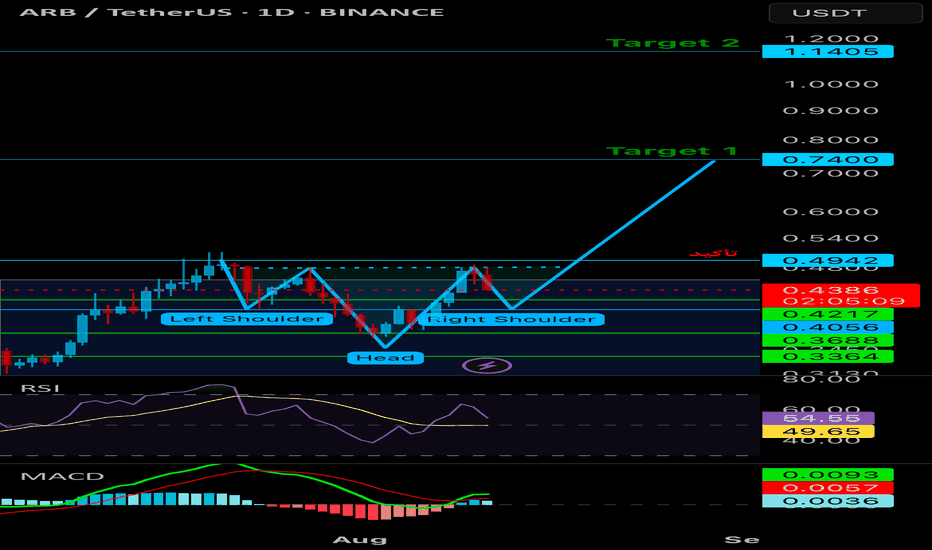932x550 pixels.
Task: Click the yellow RSI MA 49.65 label
Action: (818, 432)
